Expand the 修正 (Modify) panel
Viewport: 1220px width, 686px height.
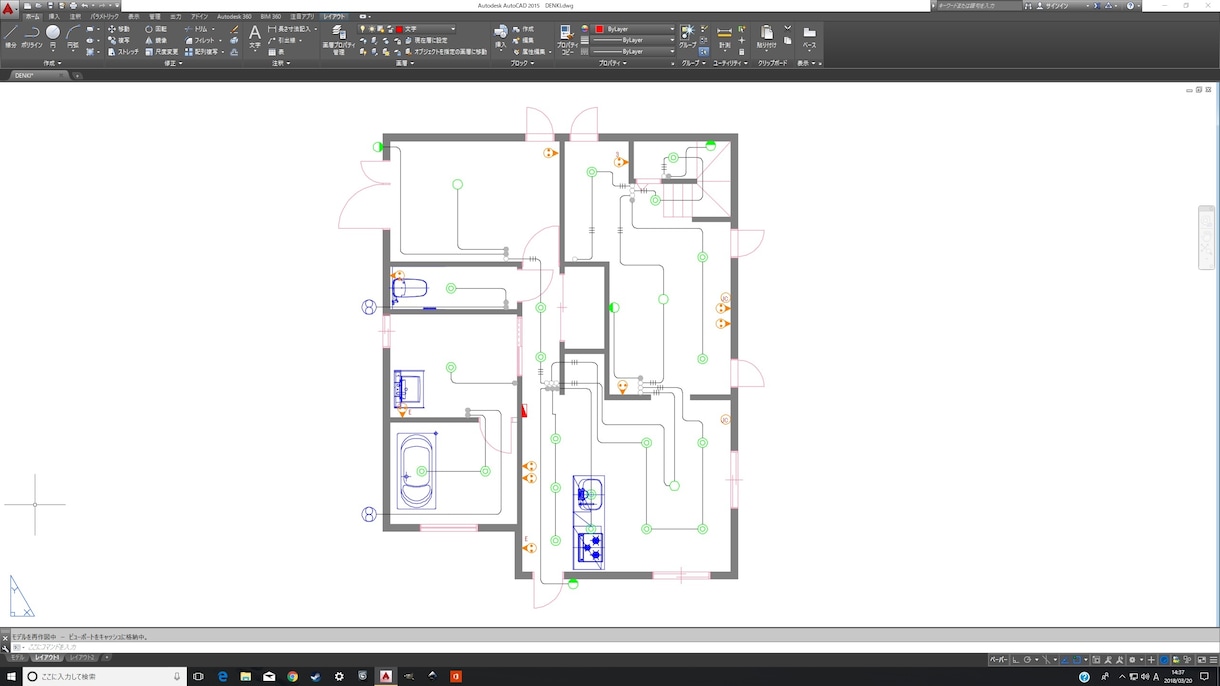point(173,63)
